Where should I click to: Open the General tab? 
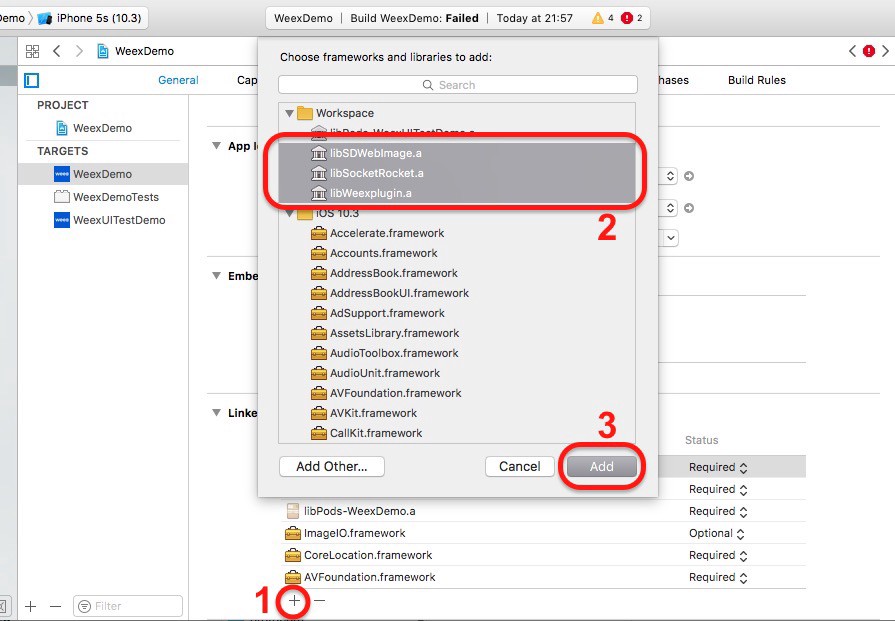click(178, 80)
